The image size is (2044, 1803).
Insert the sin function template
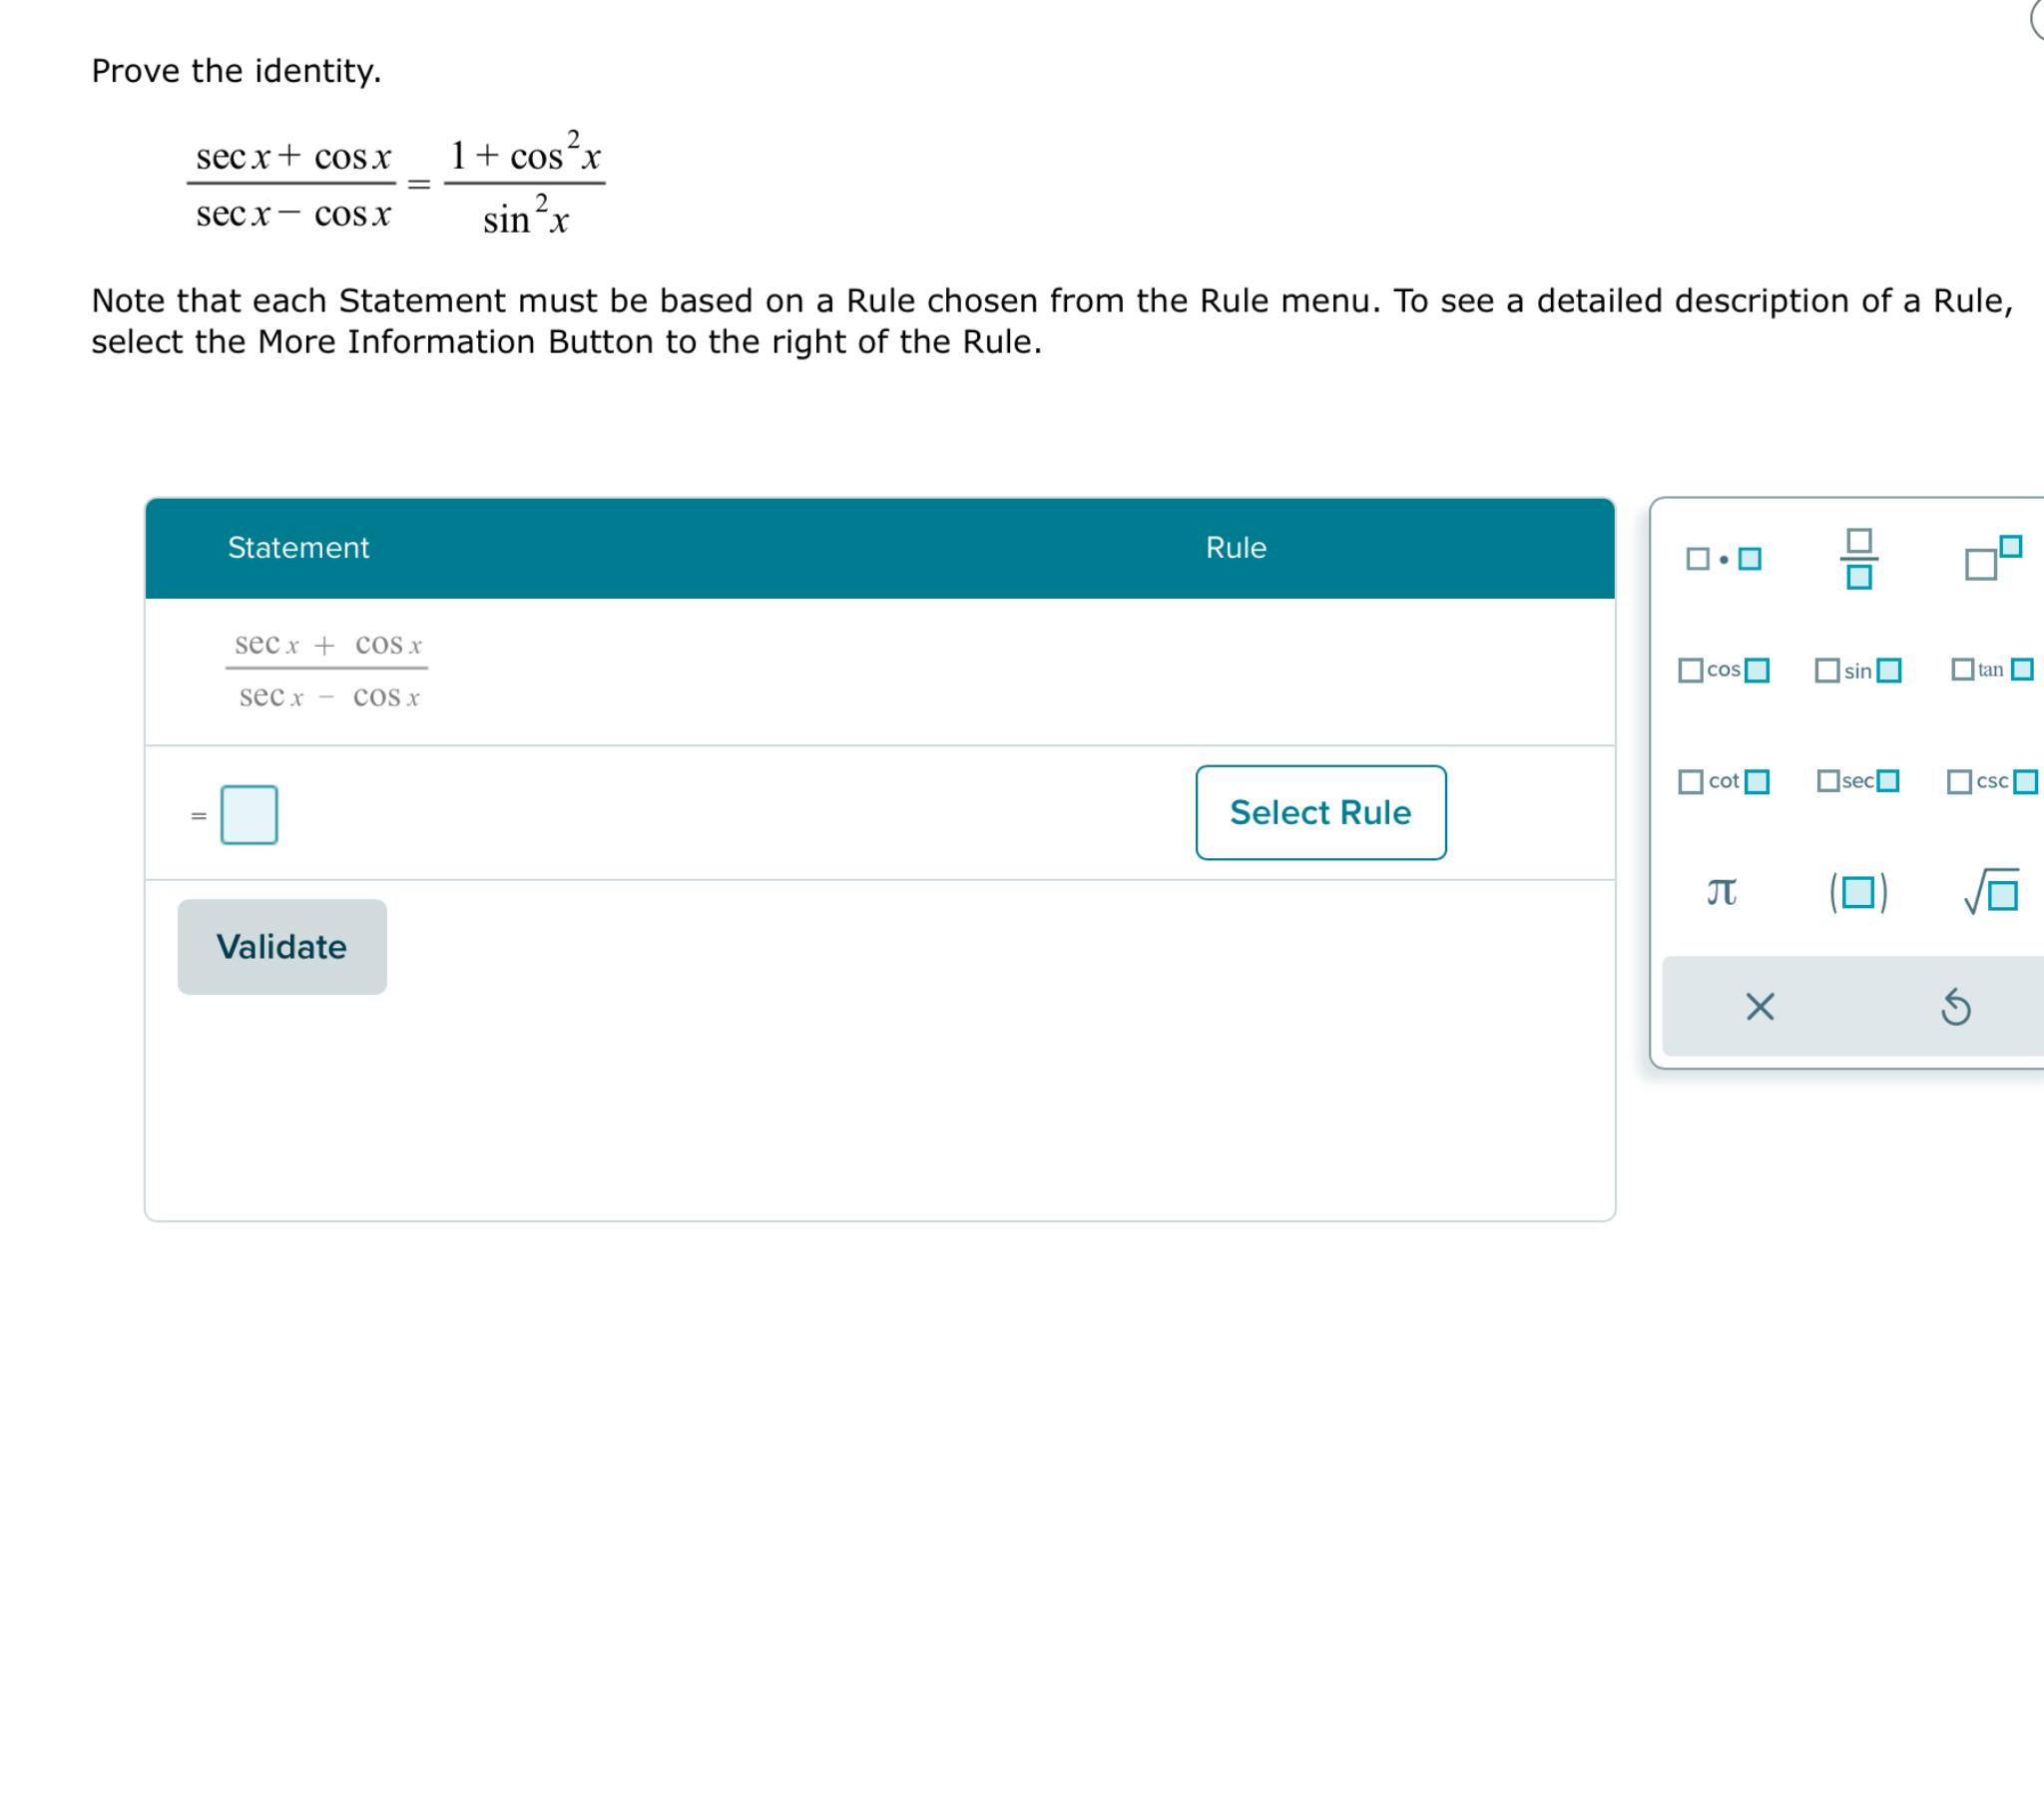point(1858,670)
